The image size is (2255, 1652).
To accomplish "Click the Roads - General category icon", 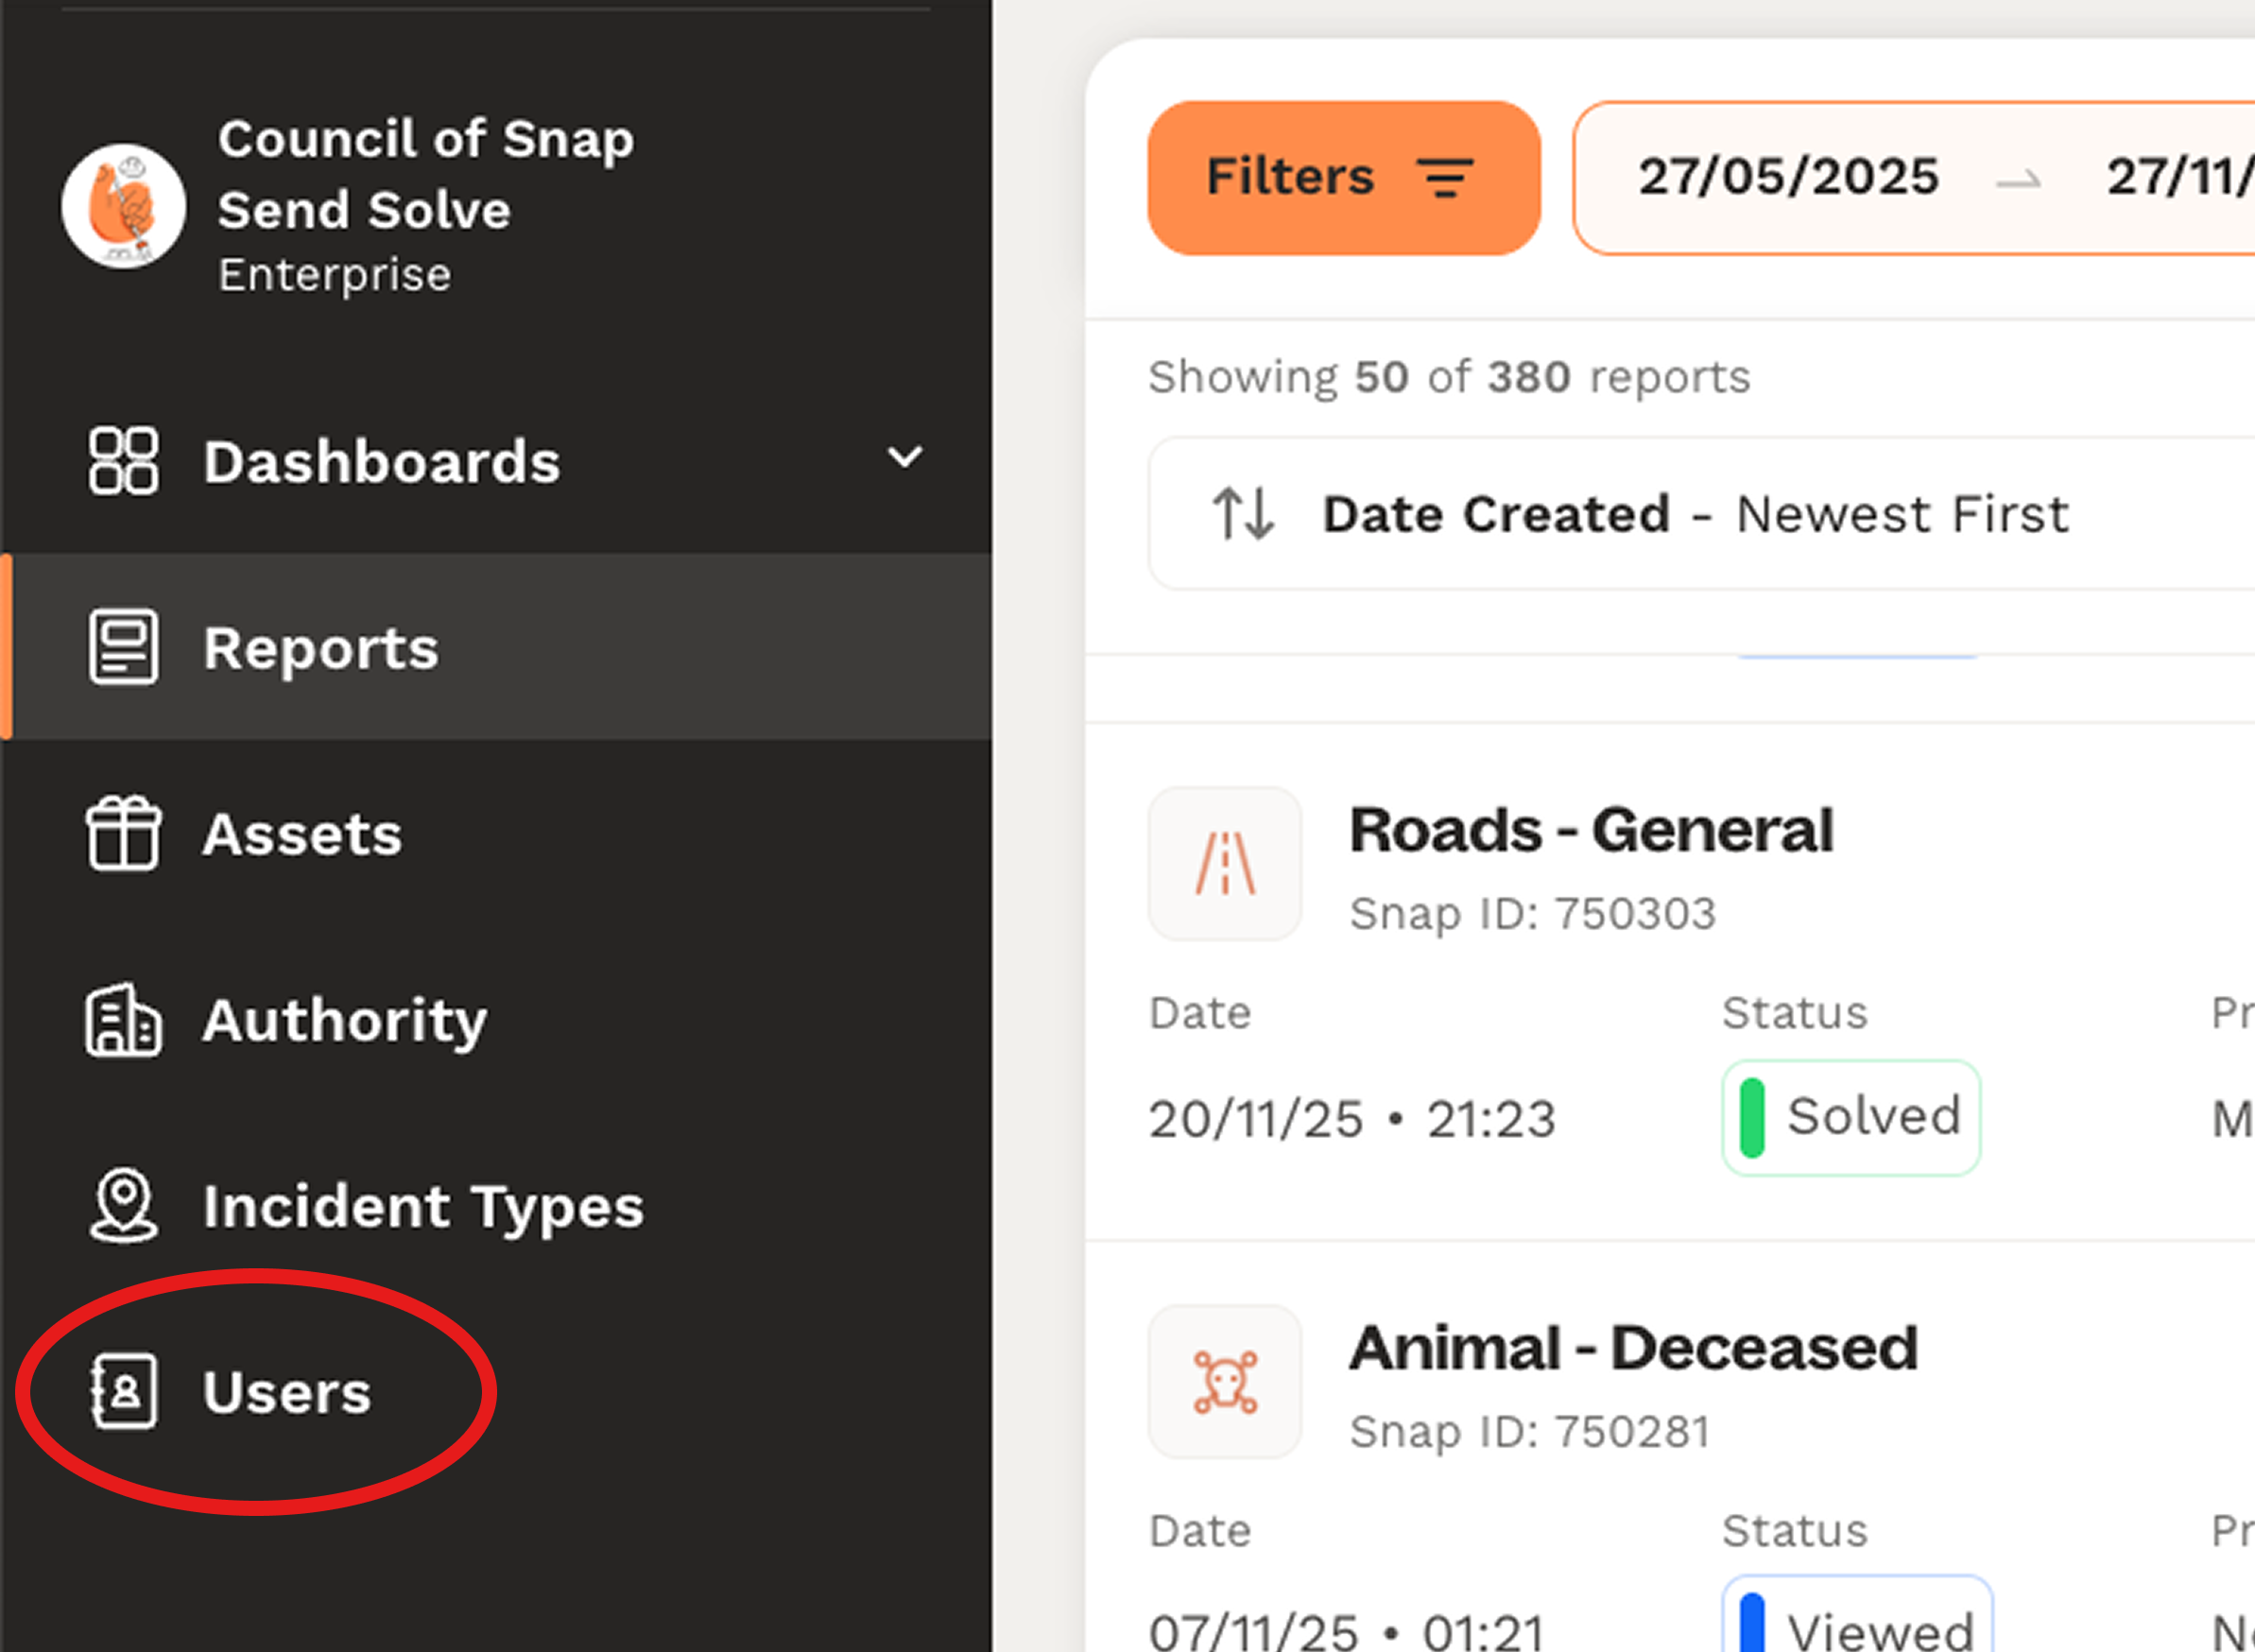I will point(1224,864).
